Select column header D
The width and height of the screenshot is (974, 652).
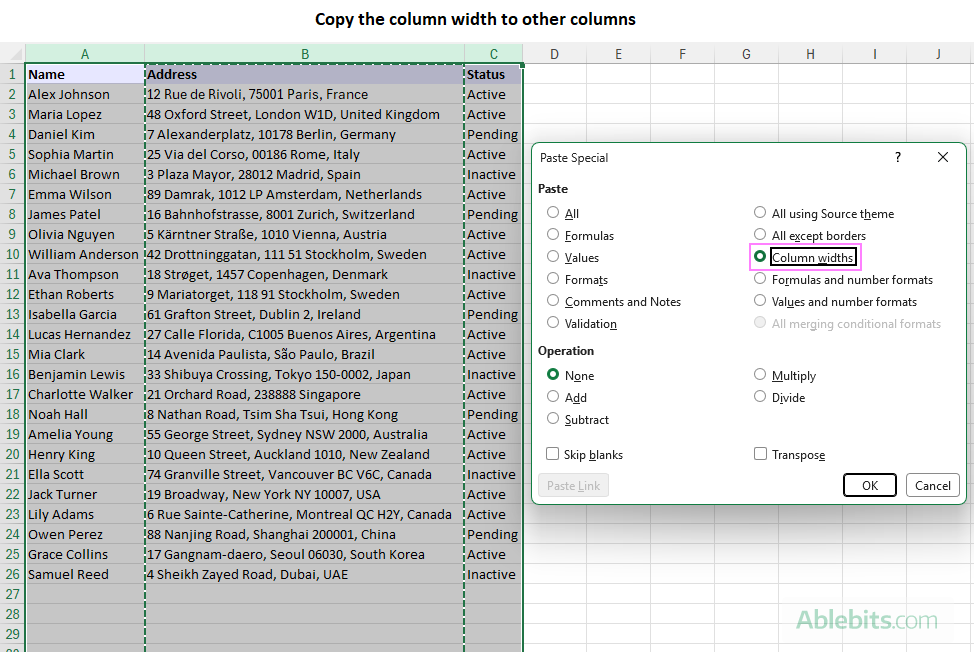pos(554,54)
